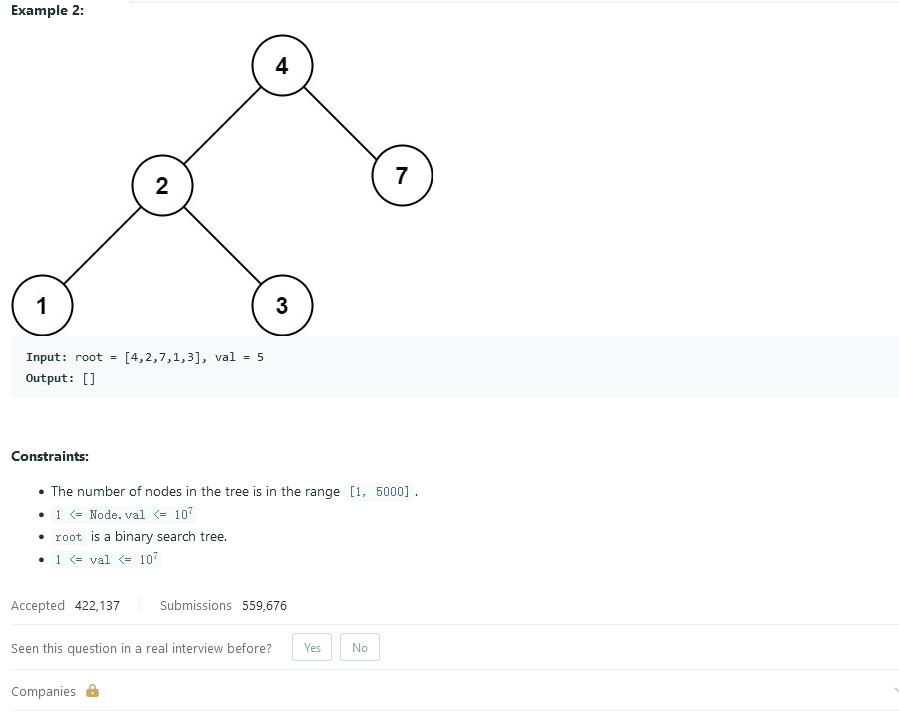The height and width of the screenshot is (728, 899).
Task: Click the val constraint code snippet
Action: coord(106,559)
